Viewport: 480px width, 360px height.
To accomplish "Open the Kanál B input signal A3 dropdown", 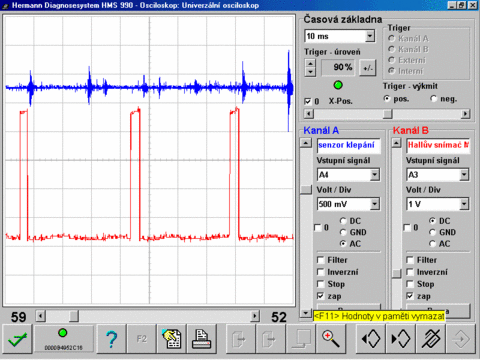I will (464, 175).
